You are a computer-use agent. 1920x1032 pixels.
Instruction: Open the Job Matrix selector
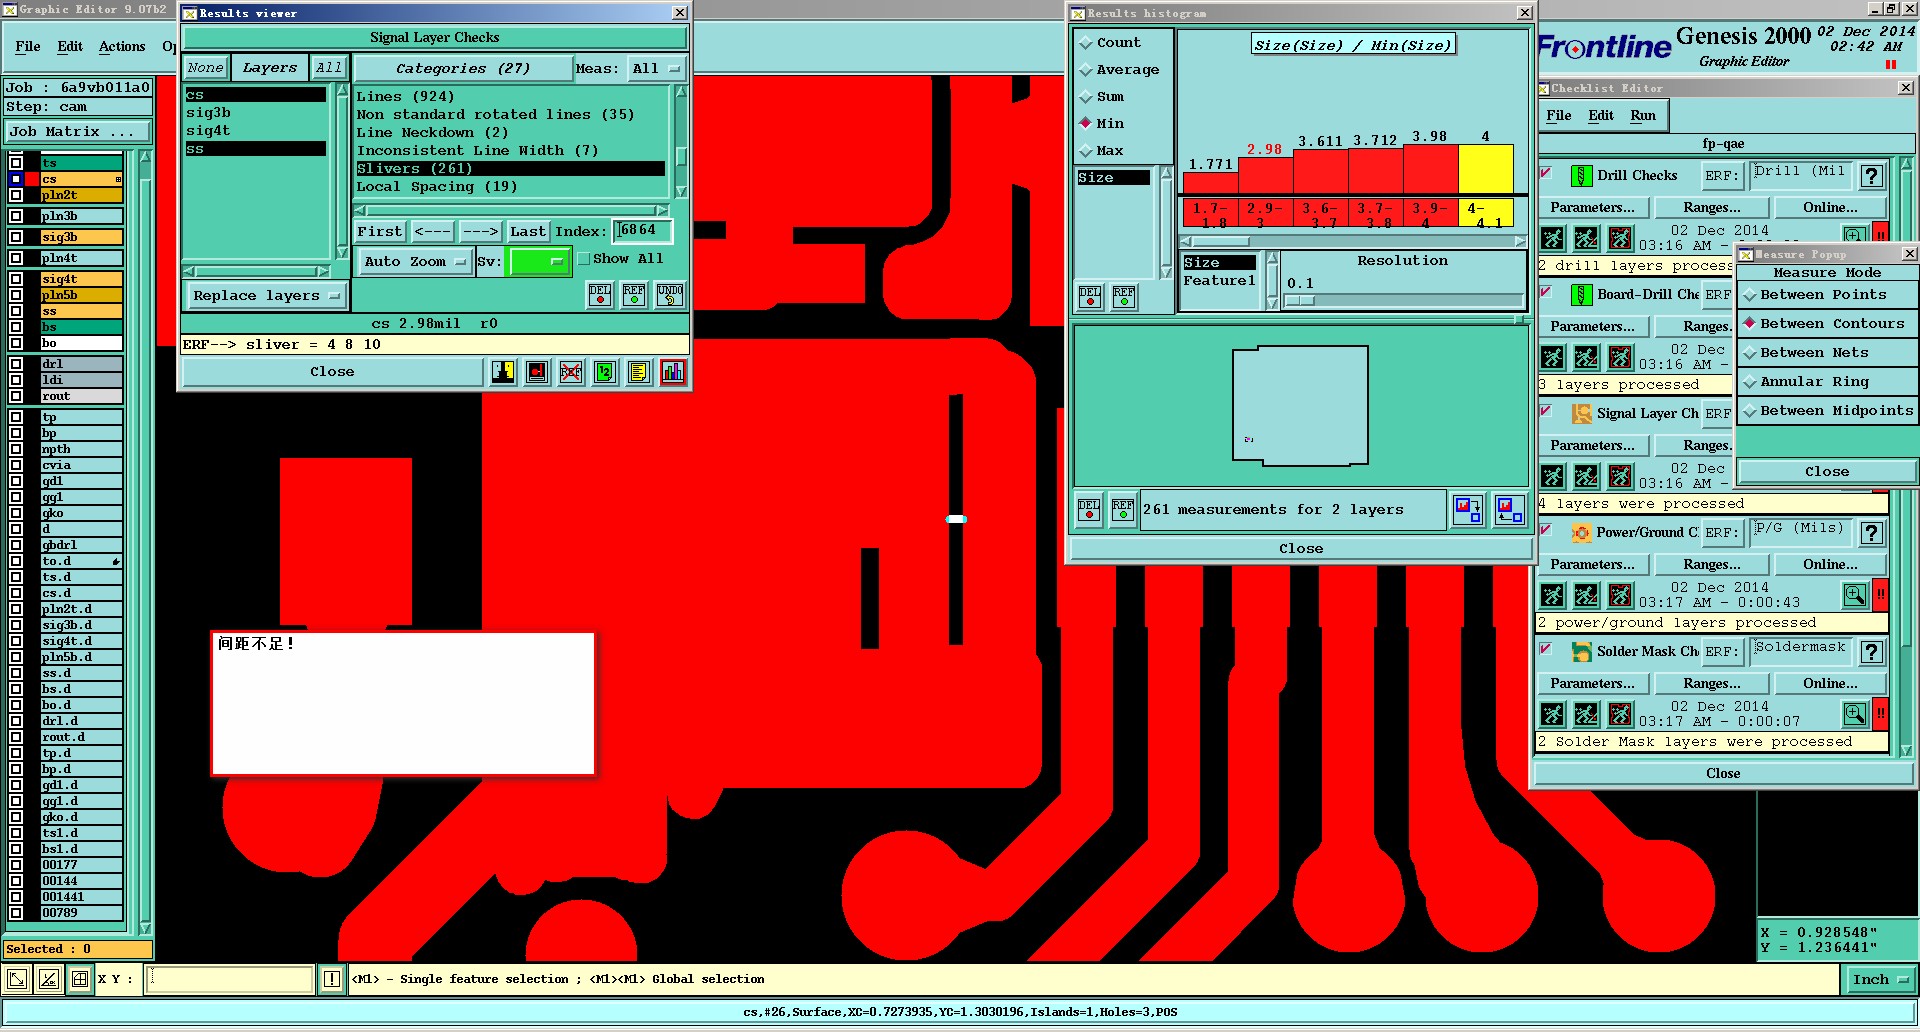[78, 132]
